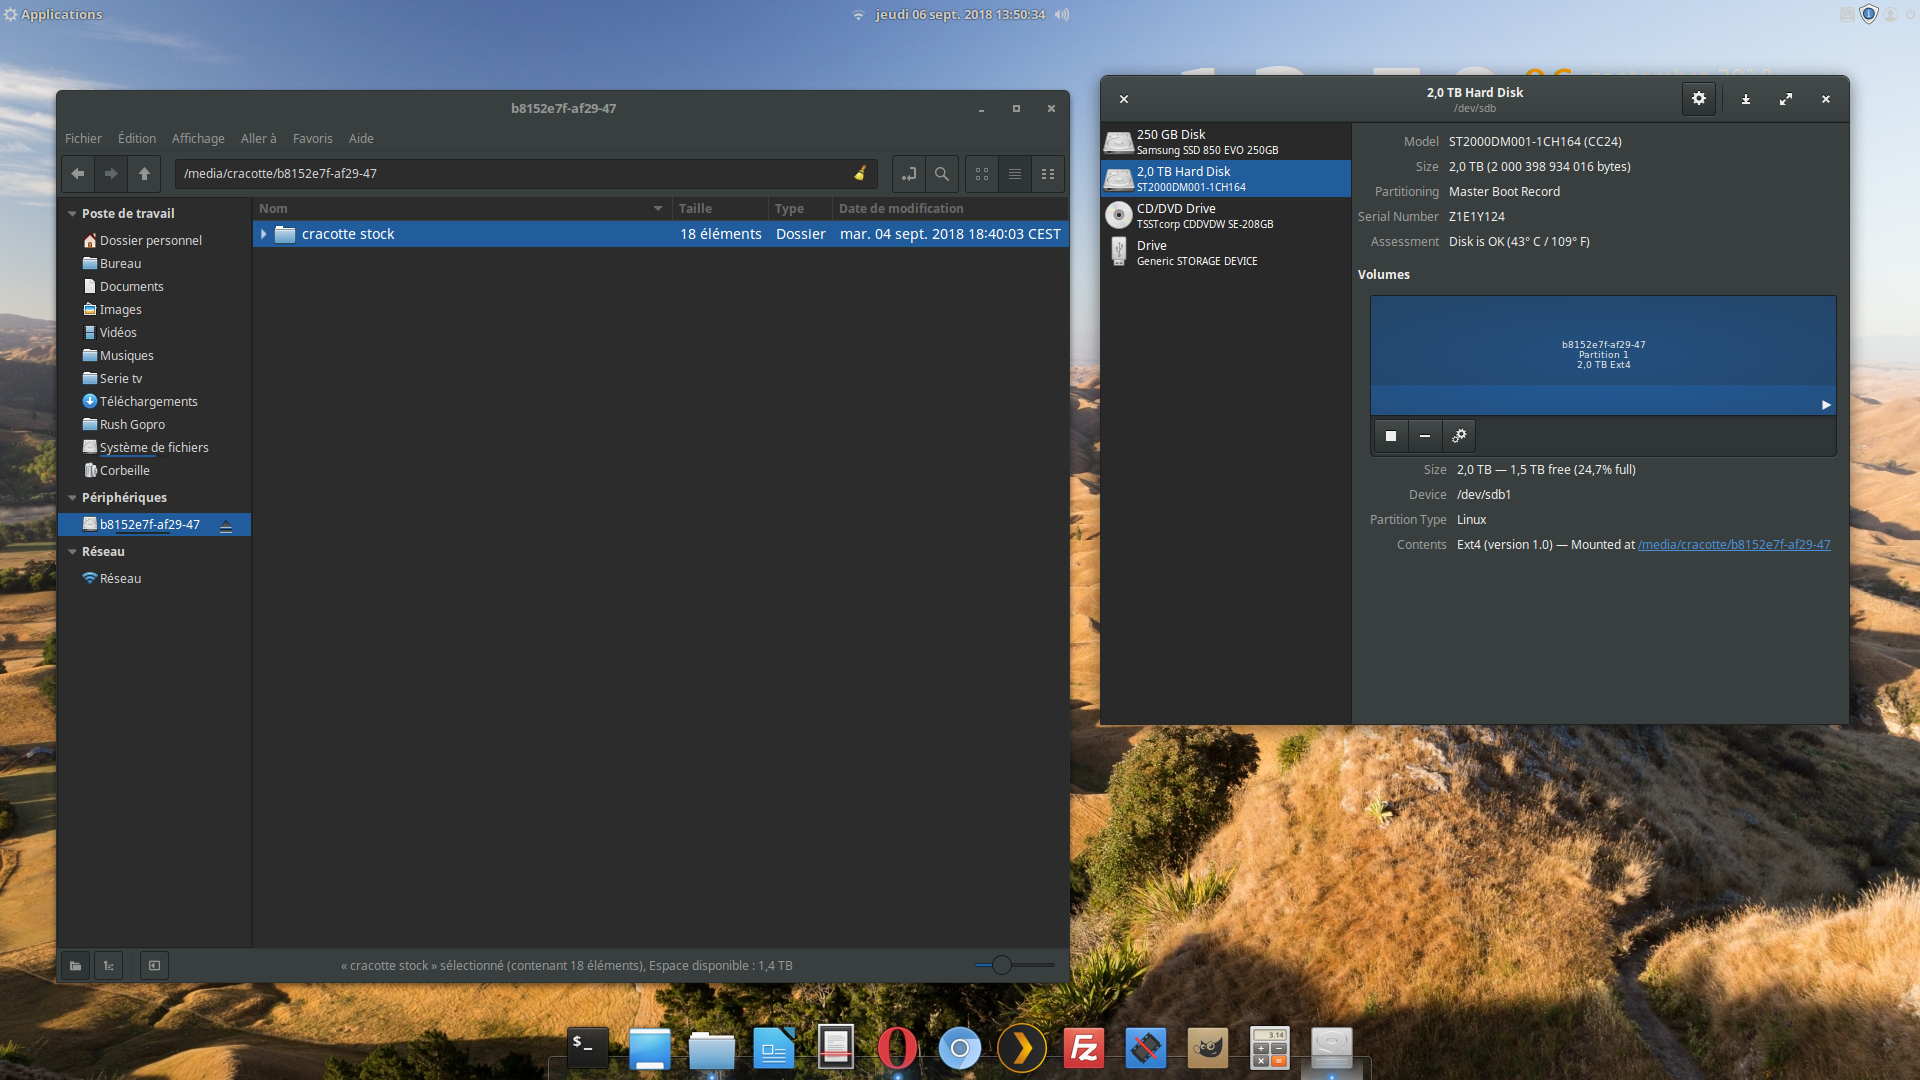Show the tree view sidebar pane
The width and height of the screenshot is (1920, 1080).
point(109,965)
